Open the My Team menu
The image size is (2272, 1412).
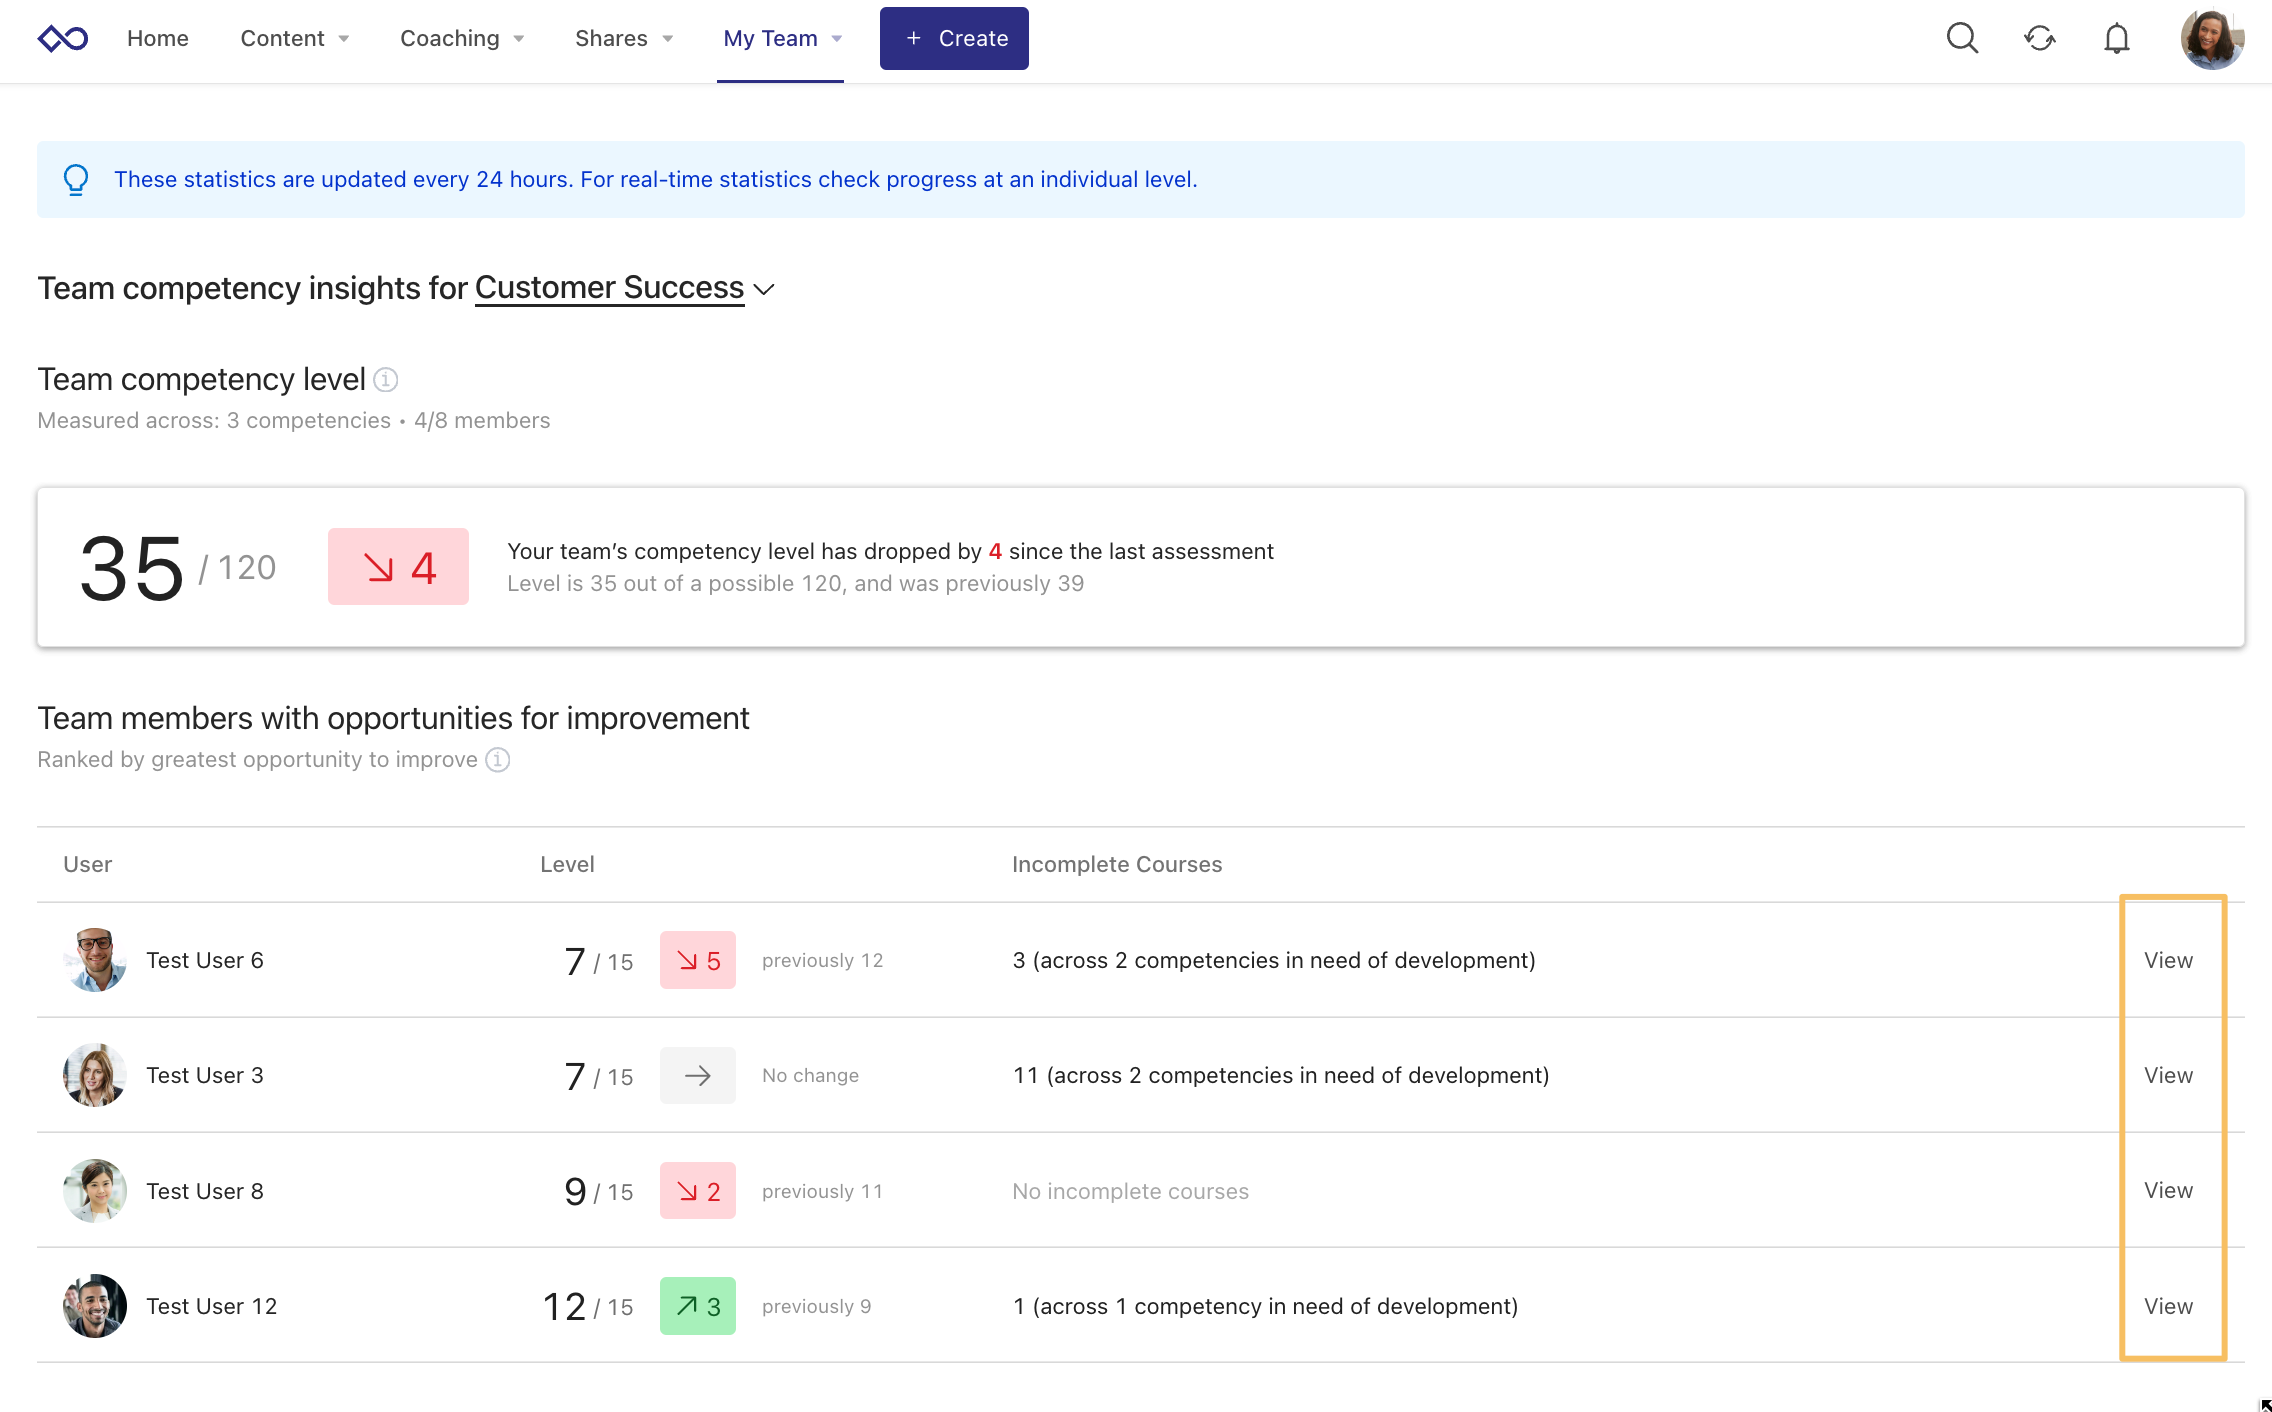782,39
